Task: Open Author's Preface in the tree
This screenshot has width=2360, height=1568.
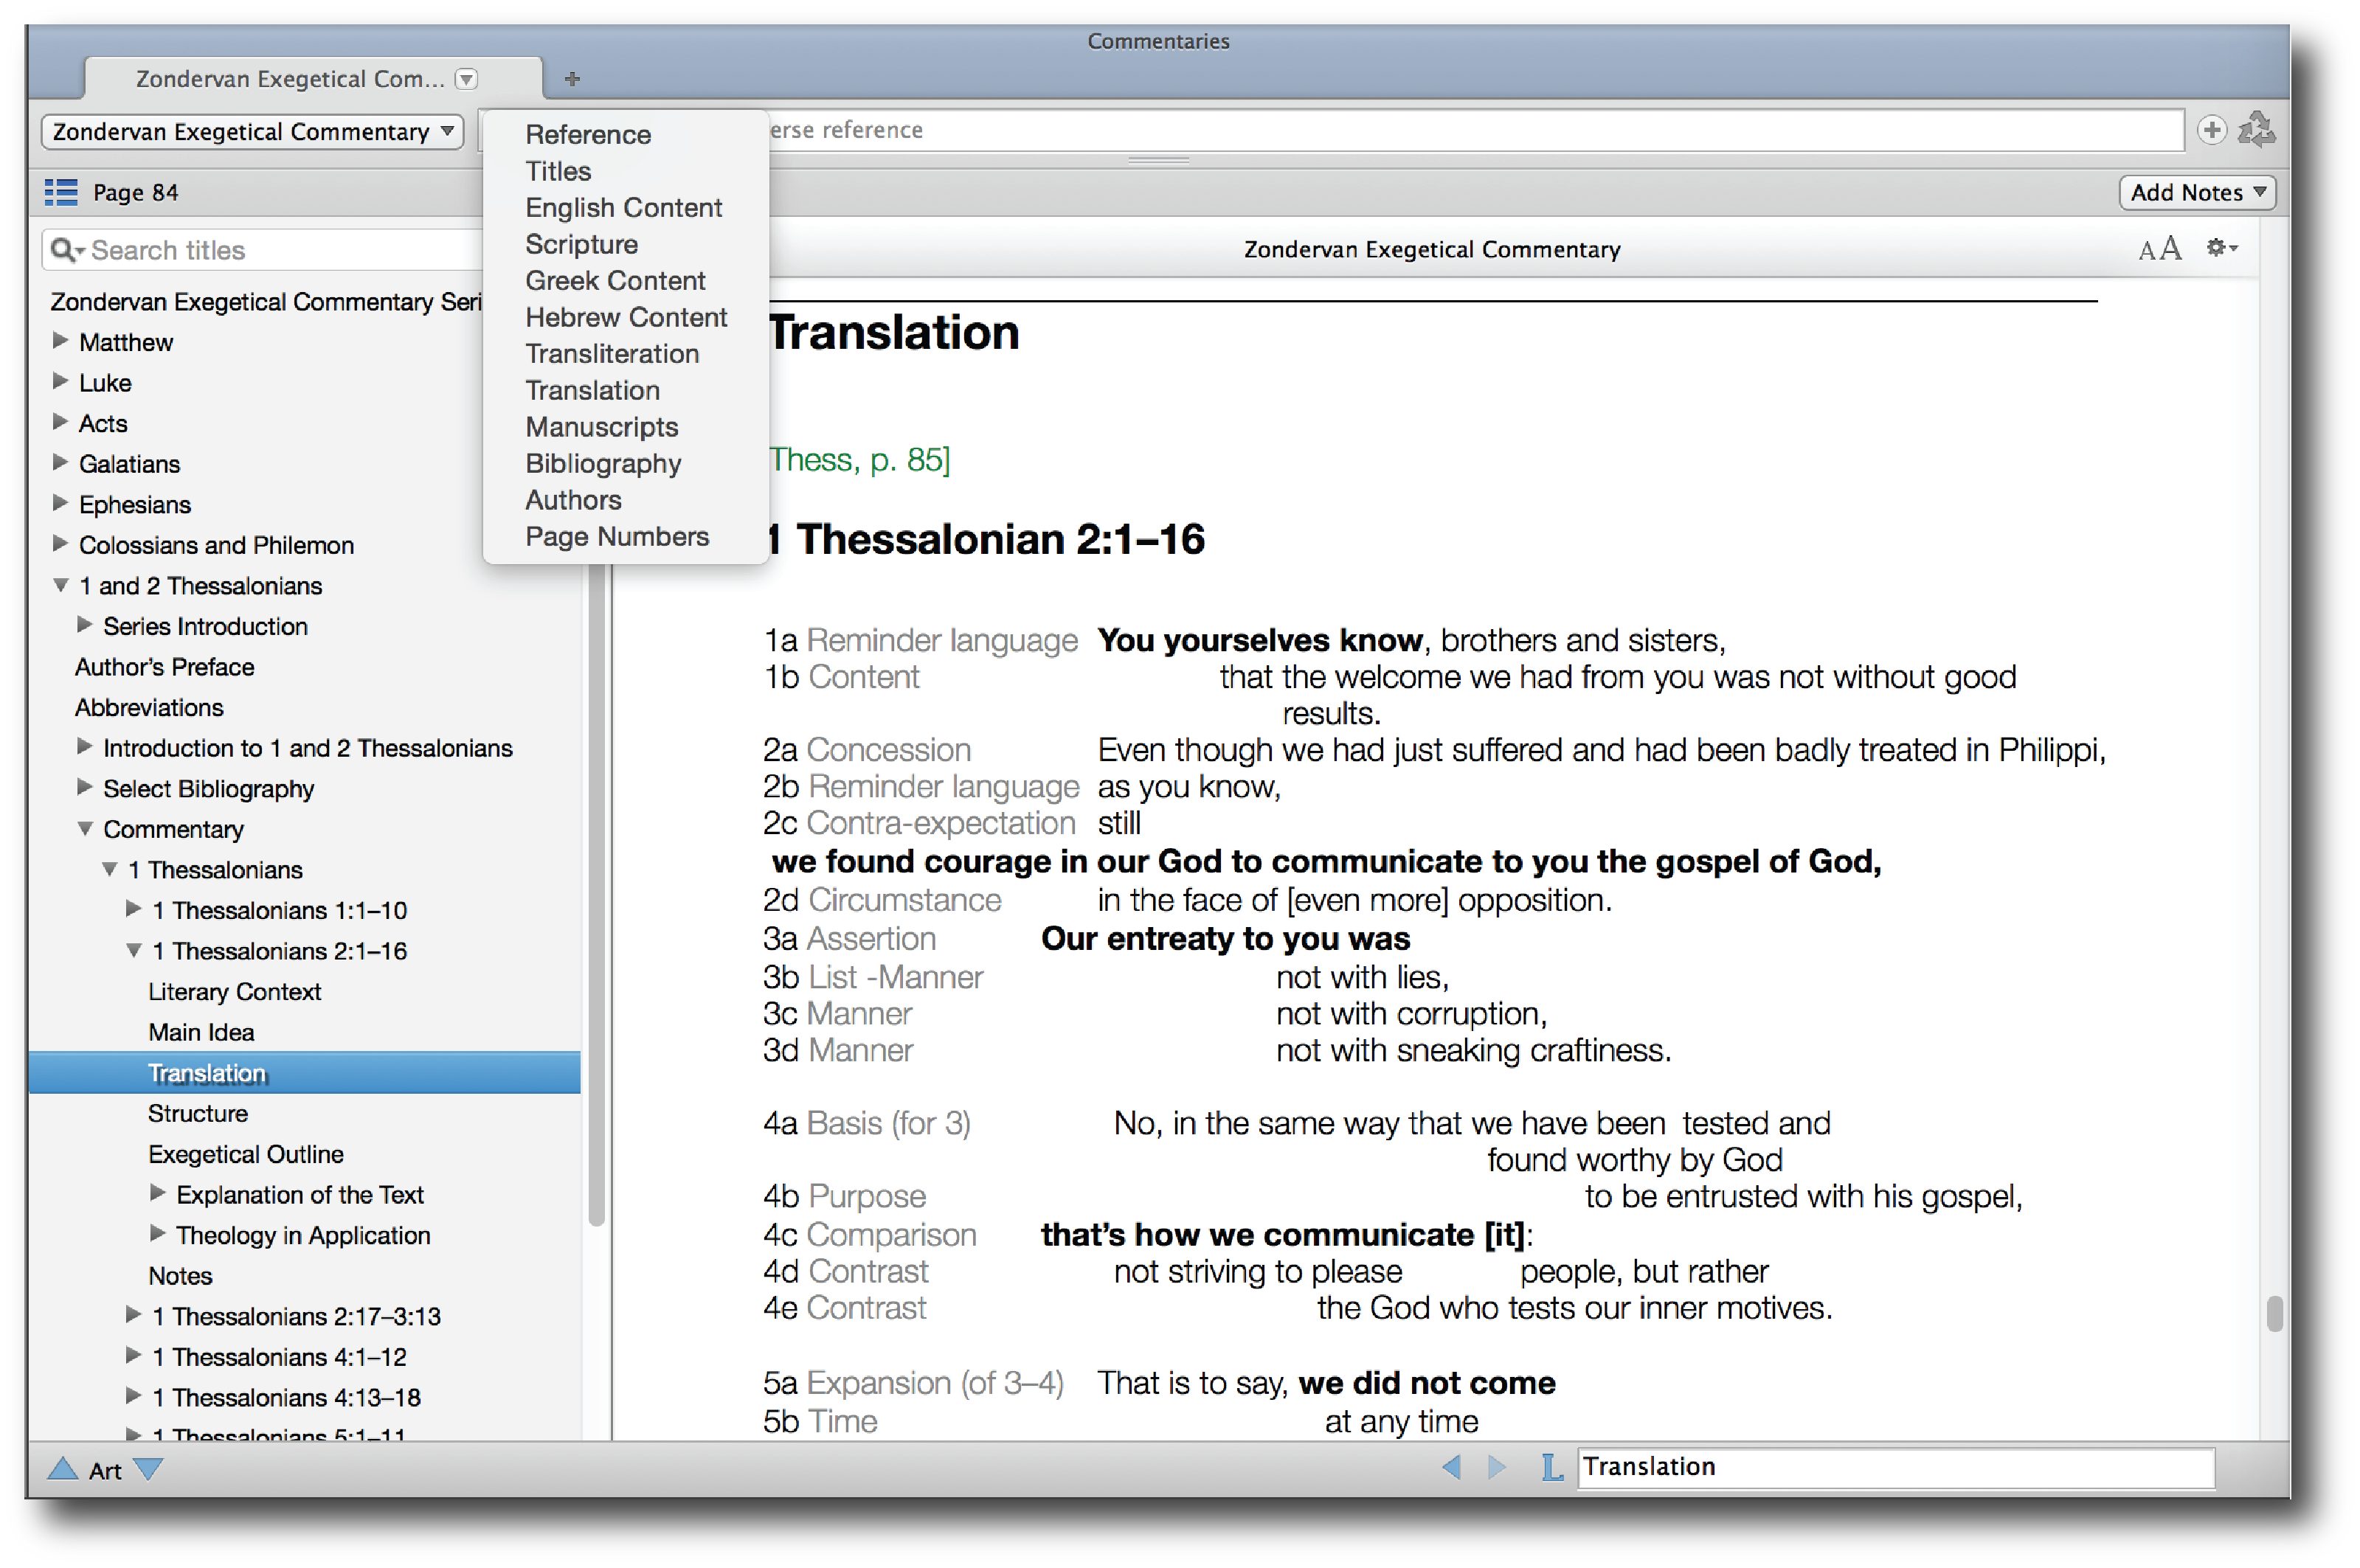Action: pyautogui.click(x=164, y=666)
